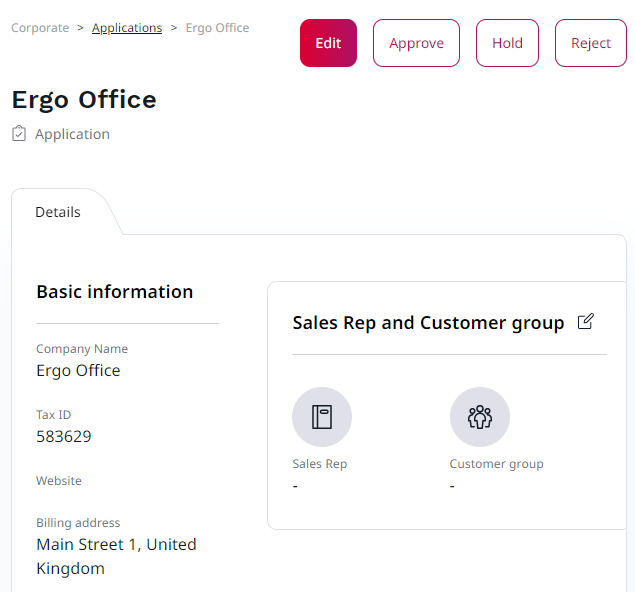
Task: Switch to the Details tab
Action: coord(58,212)
